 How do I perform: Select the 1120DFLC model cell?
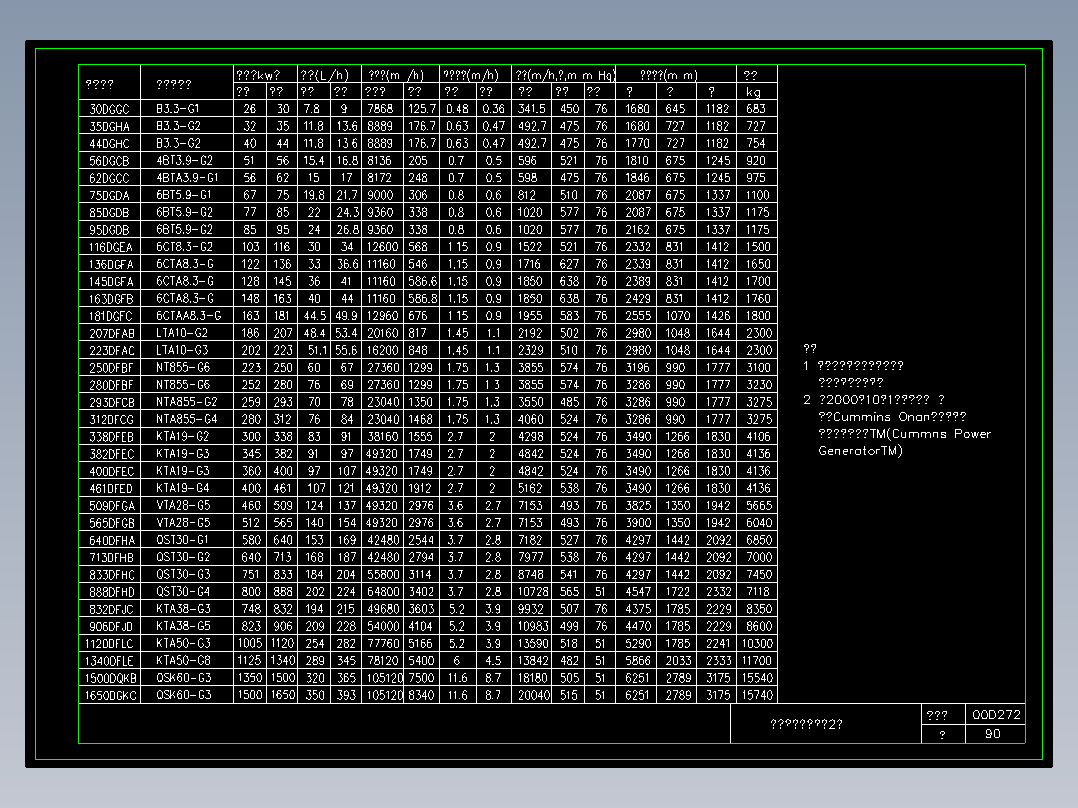pos(109,644)
